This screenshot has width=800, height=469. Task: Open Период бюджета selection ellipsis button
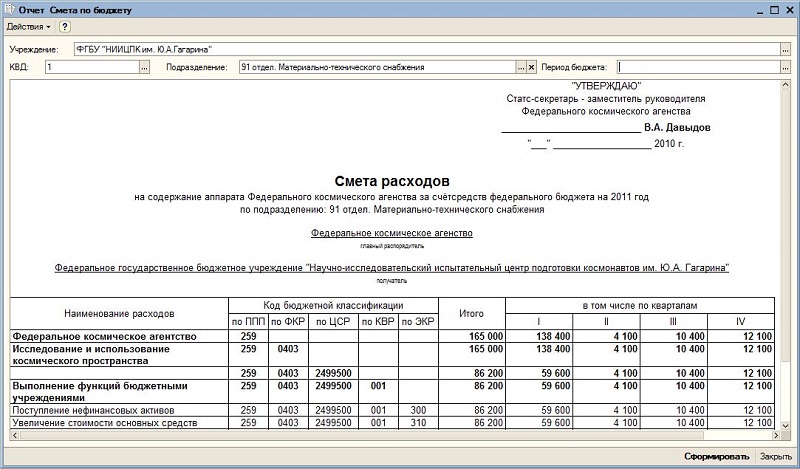coord(785,67)
